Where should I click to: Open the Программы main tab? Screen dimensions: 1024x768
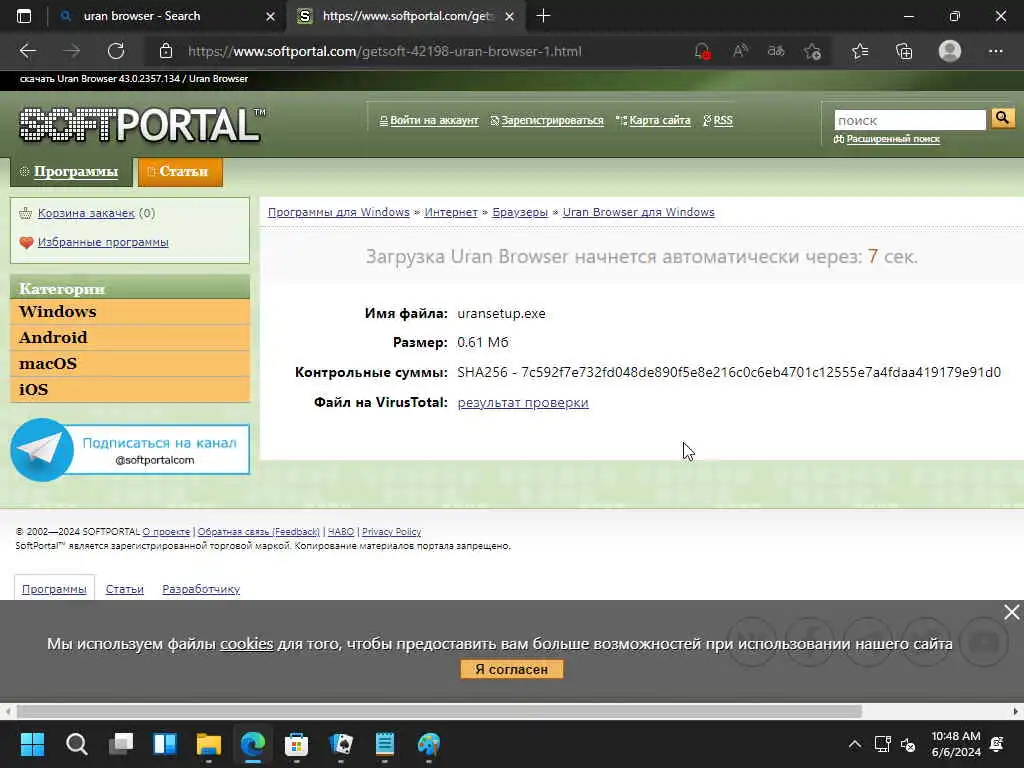71,172
